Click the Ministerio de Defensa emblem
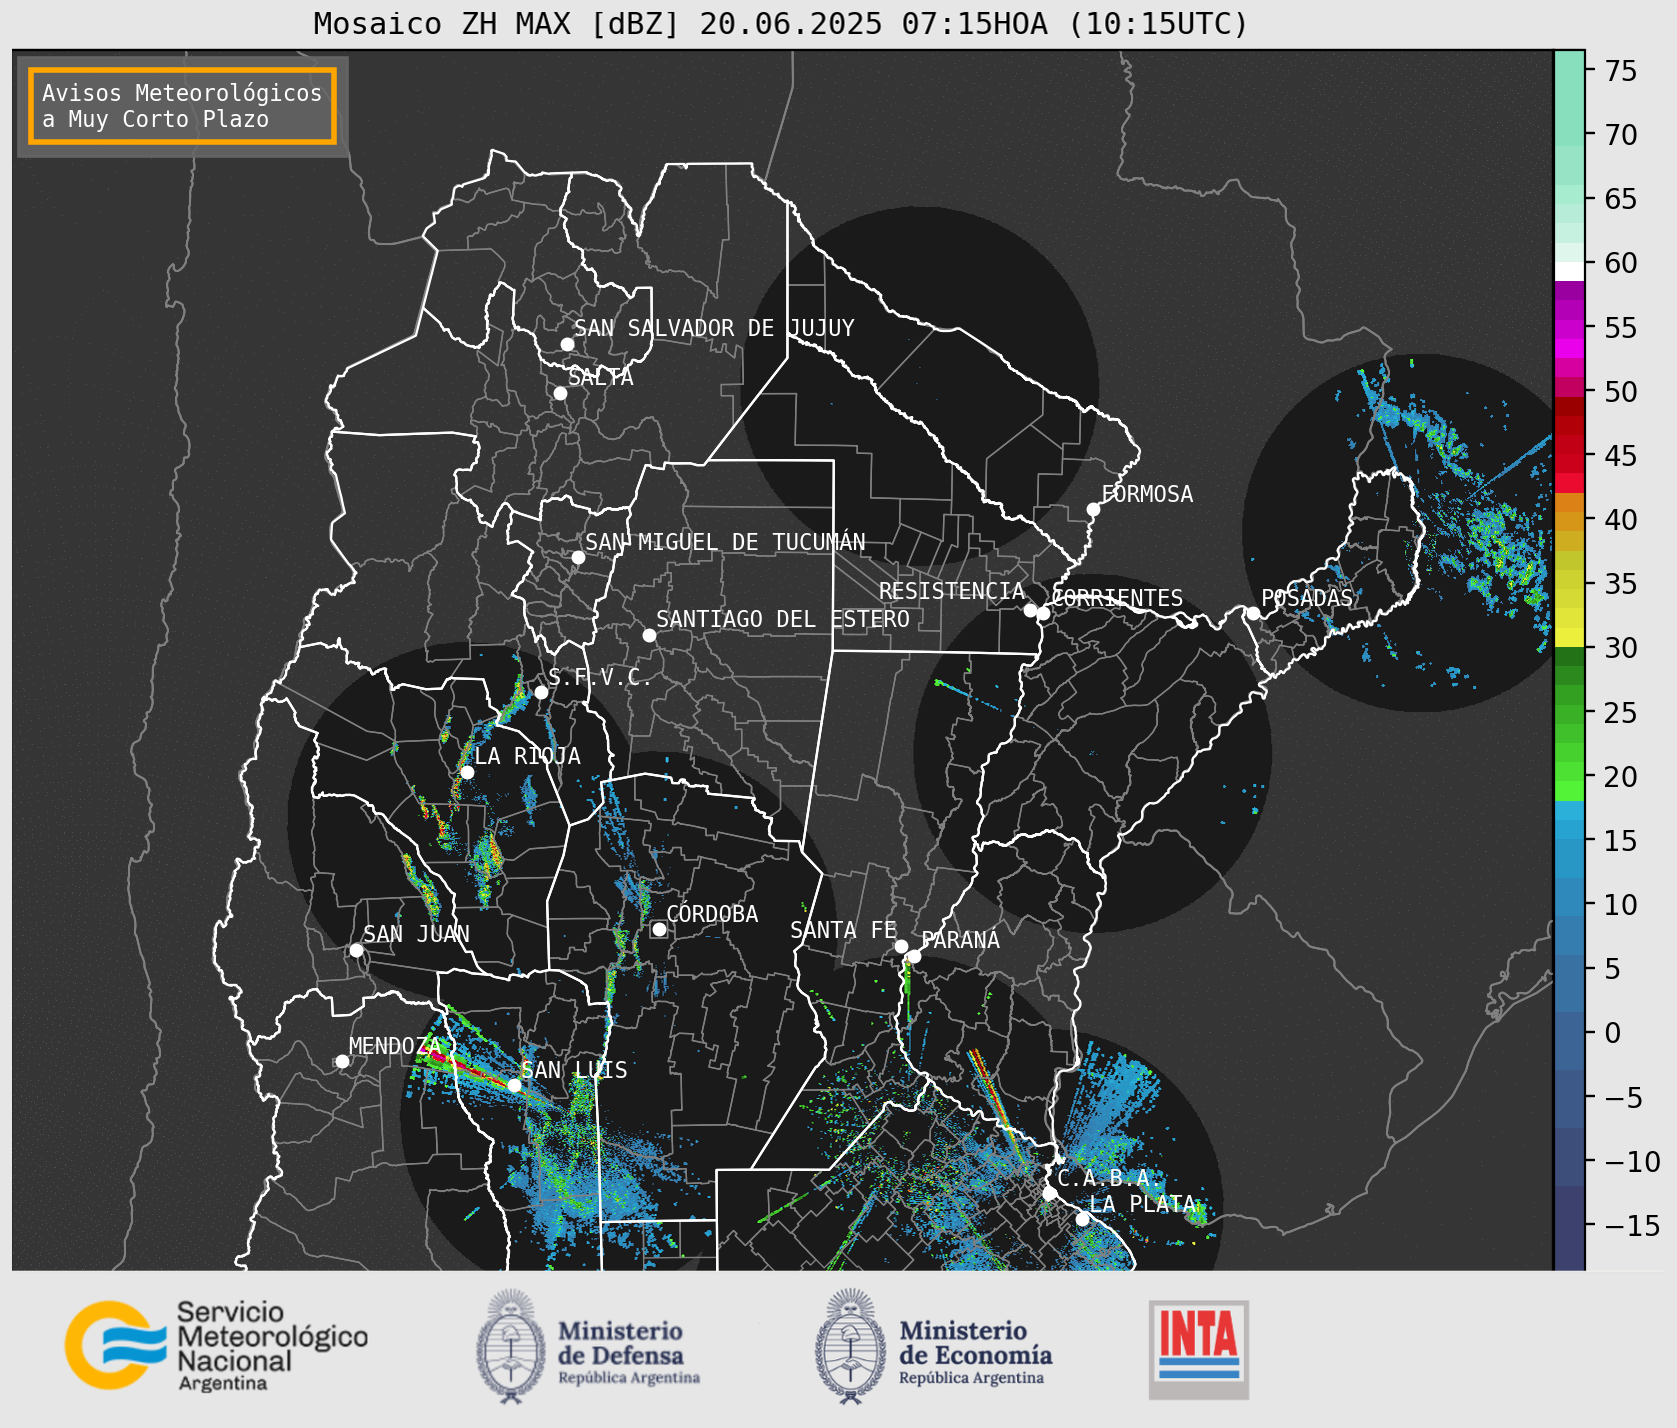The width and height of the screenshot is (1677, 1428). [511, 1347]
